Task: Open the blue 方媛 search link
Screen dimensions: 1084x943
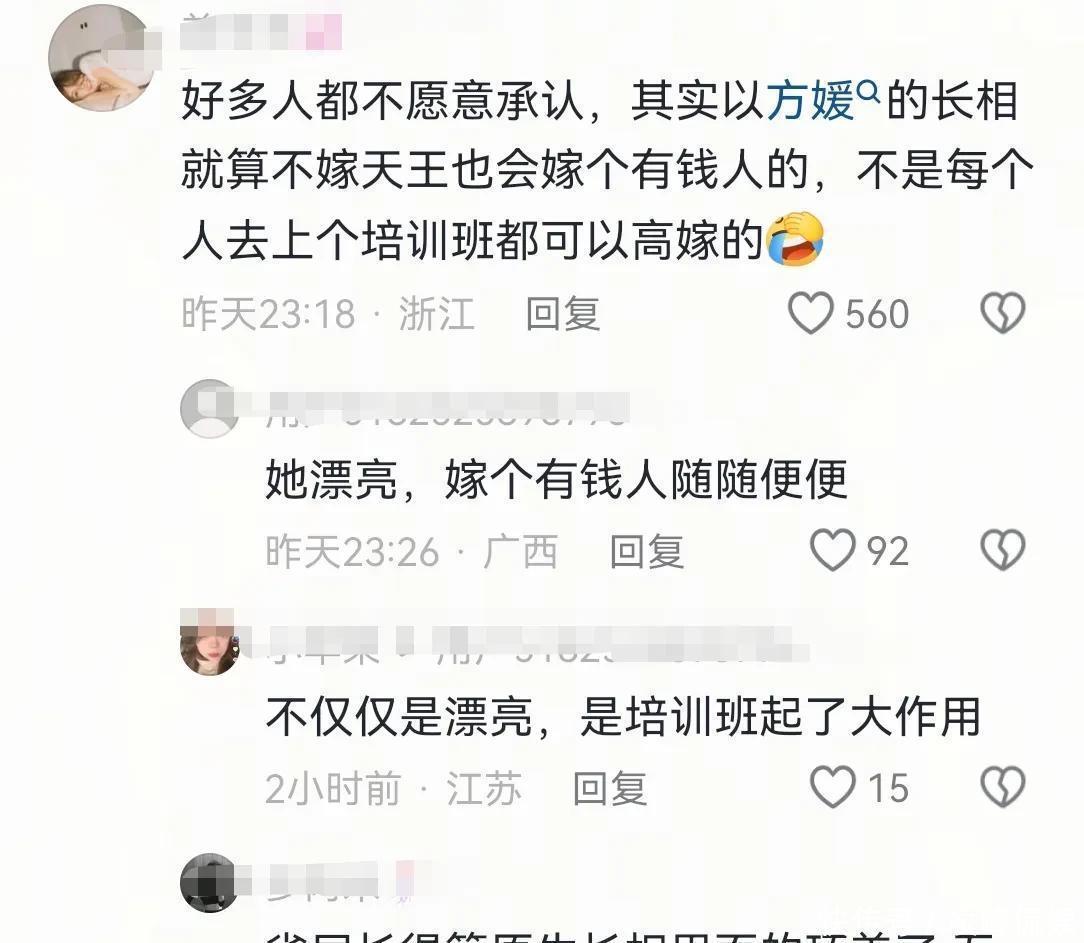Action: (x=811, y=100)
